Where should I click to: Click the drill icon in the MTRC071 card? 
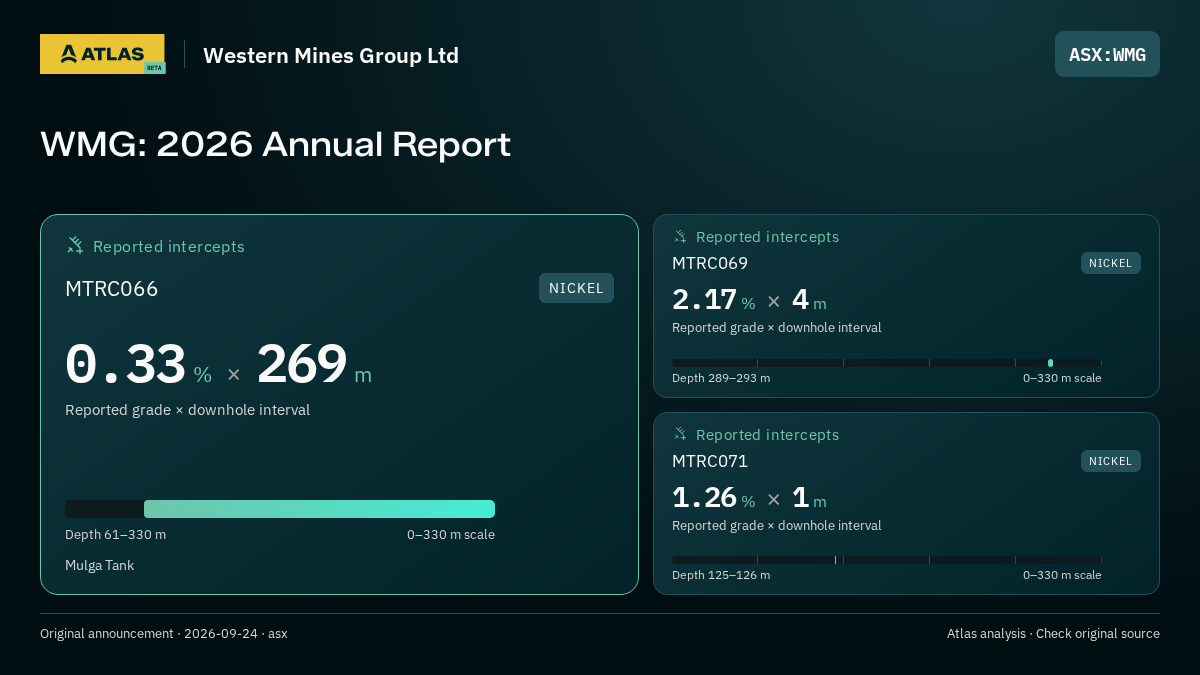tap(680, 434)
